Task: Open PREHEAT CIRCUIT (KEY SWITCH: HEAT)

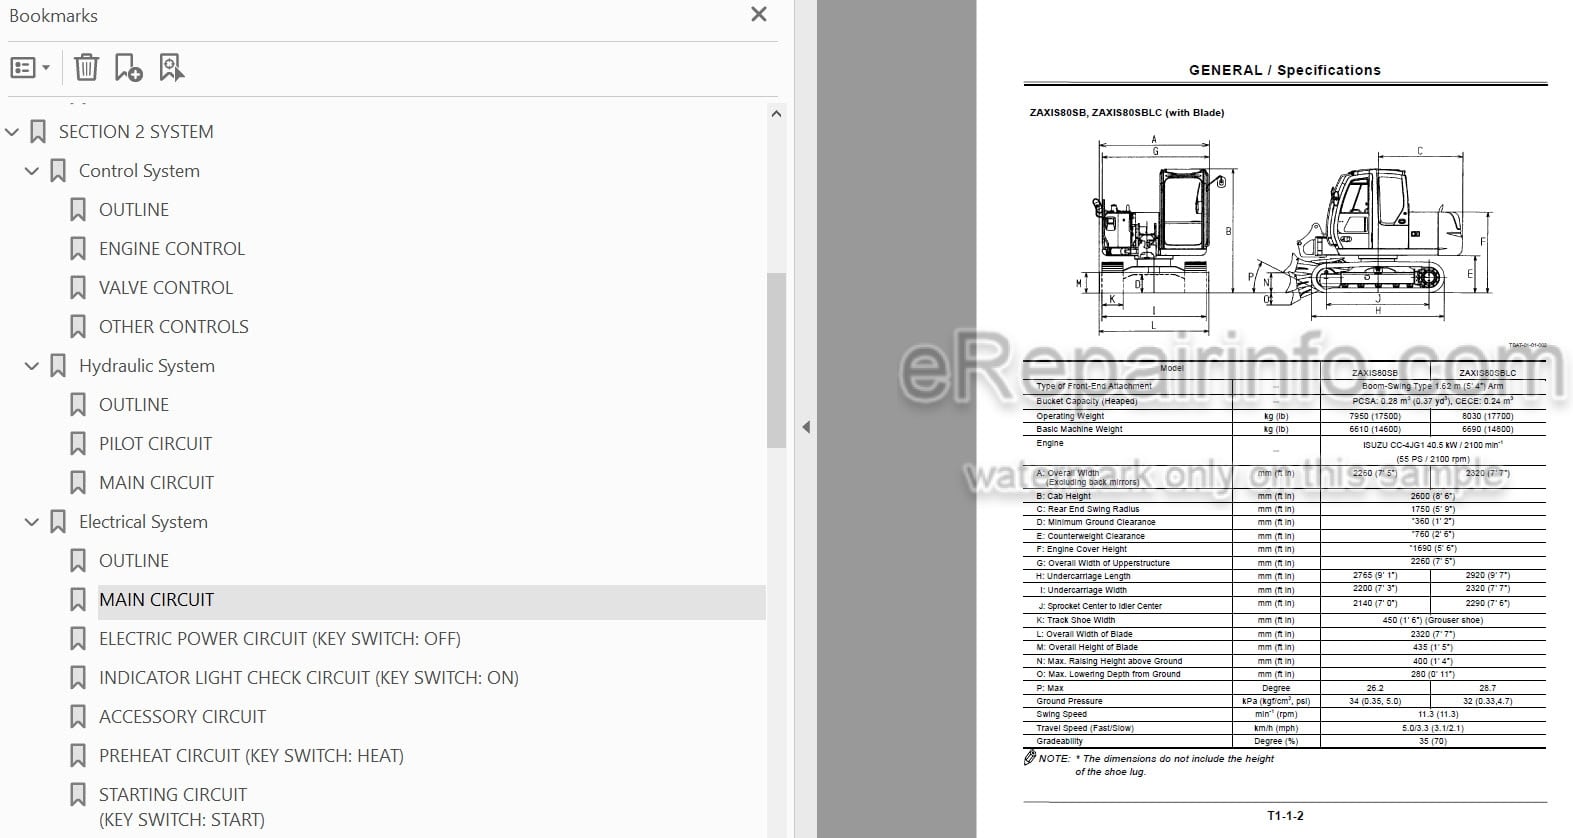Action: tap(251, 756)
